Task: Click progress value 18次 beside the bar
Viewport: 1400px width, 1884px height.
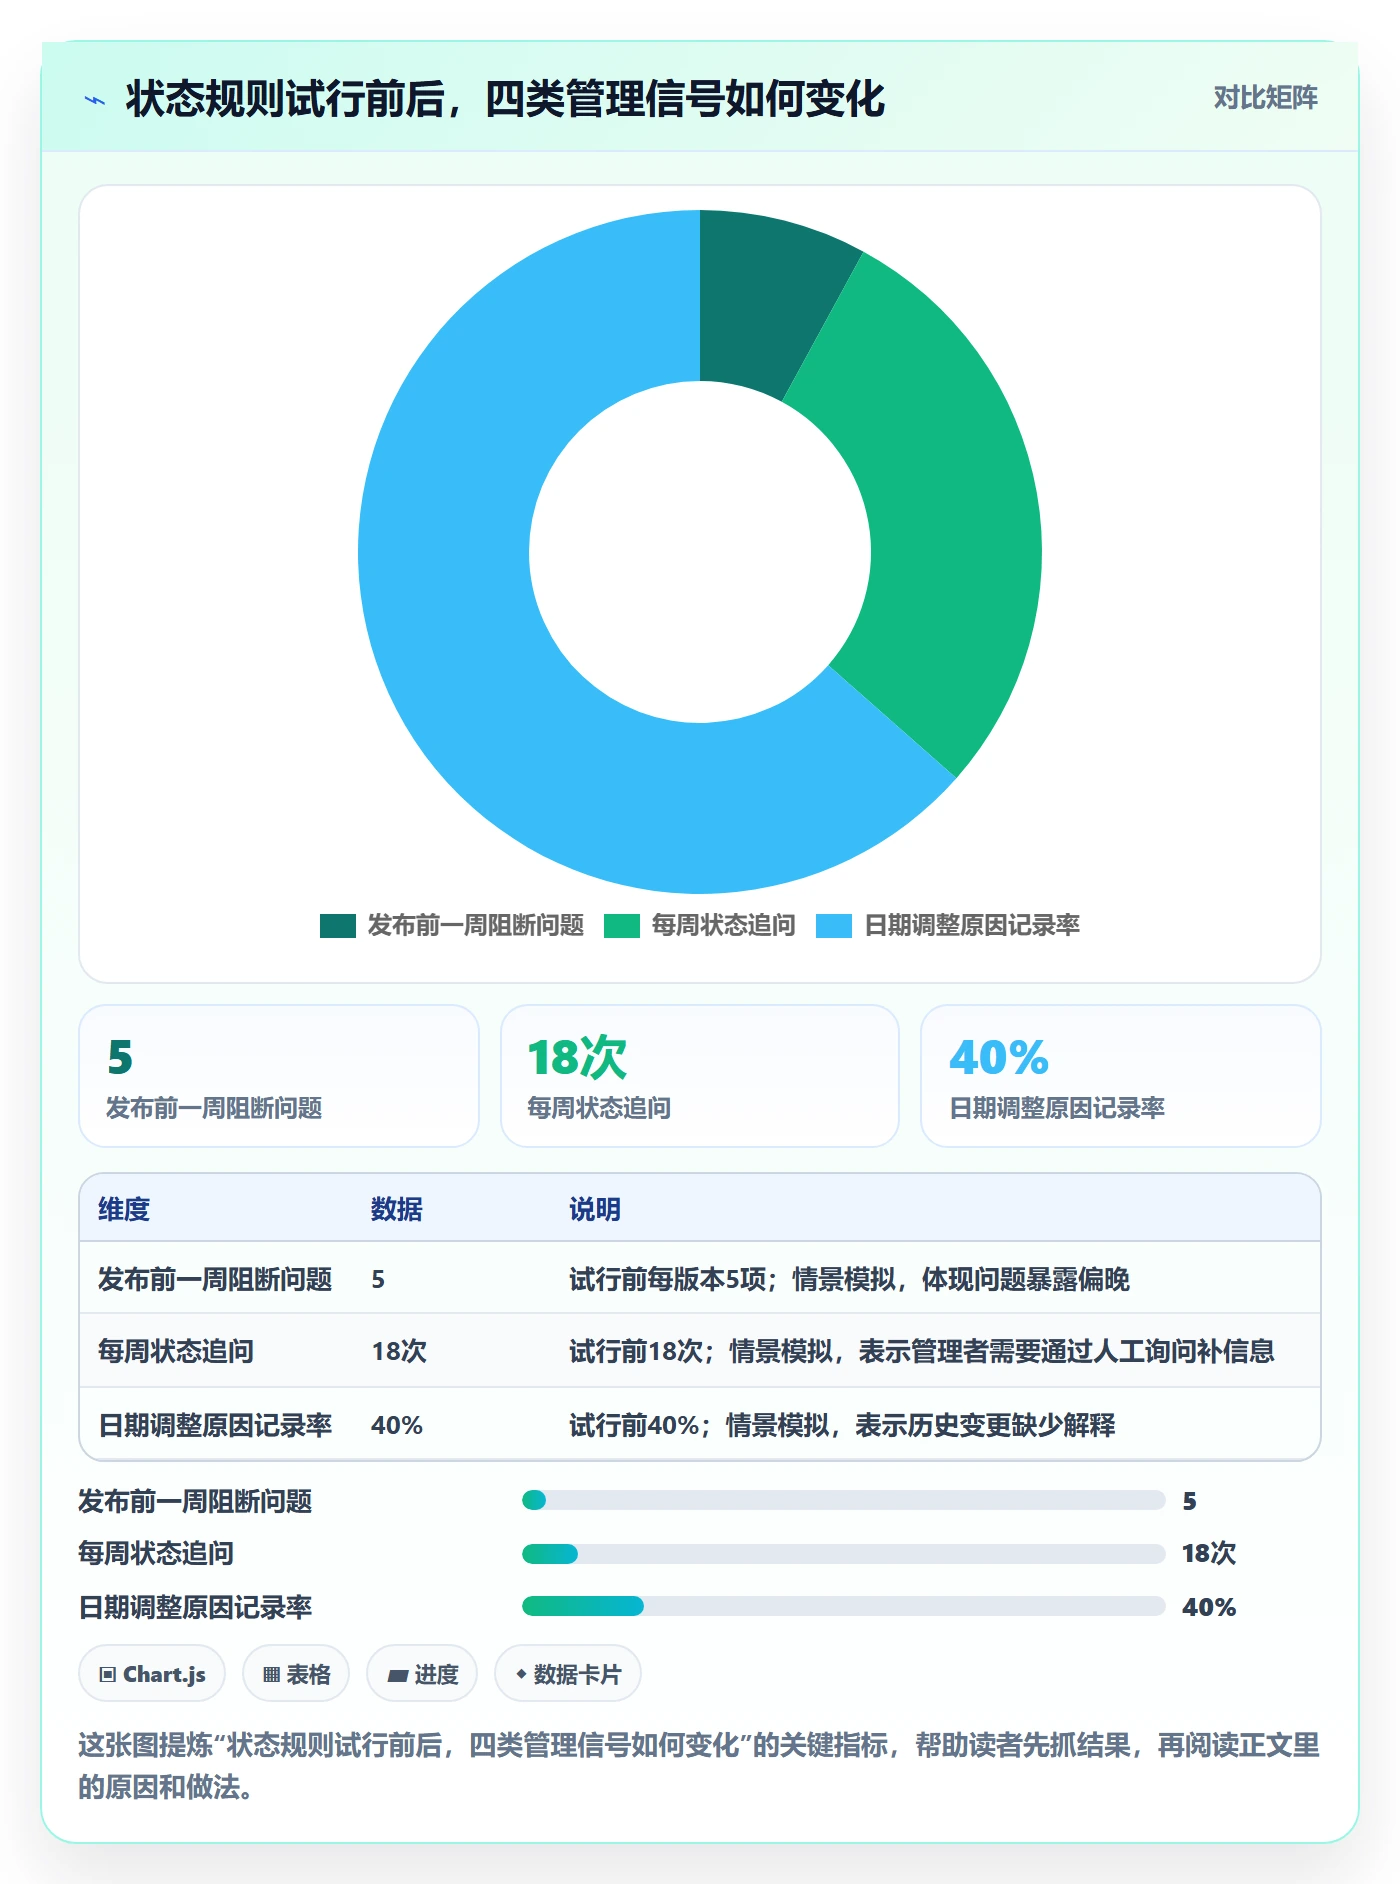Action: [1209, 1553]
